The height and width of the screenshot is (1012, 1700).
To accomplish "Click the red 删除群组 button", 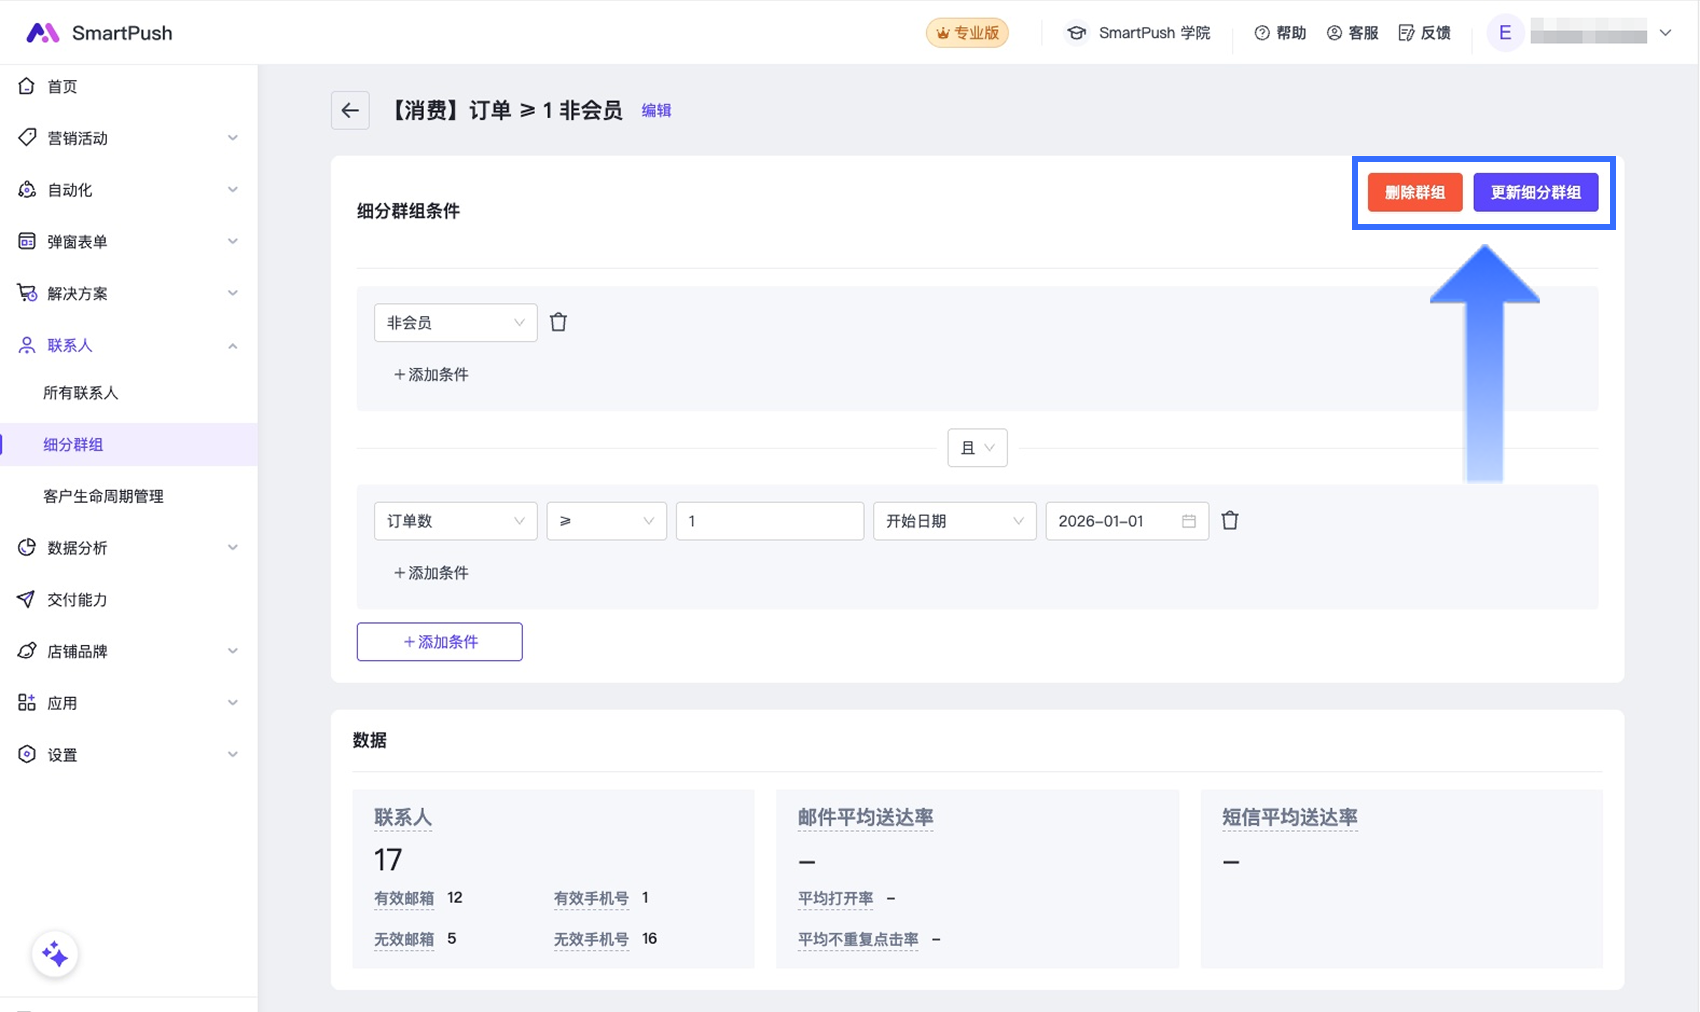I will 1415,192.
